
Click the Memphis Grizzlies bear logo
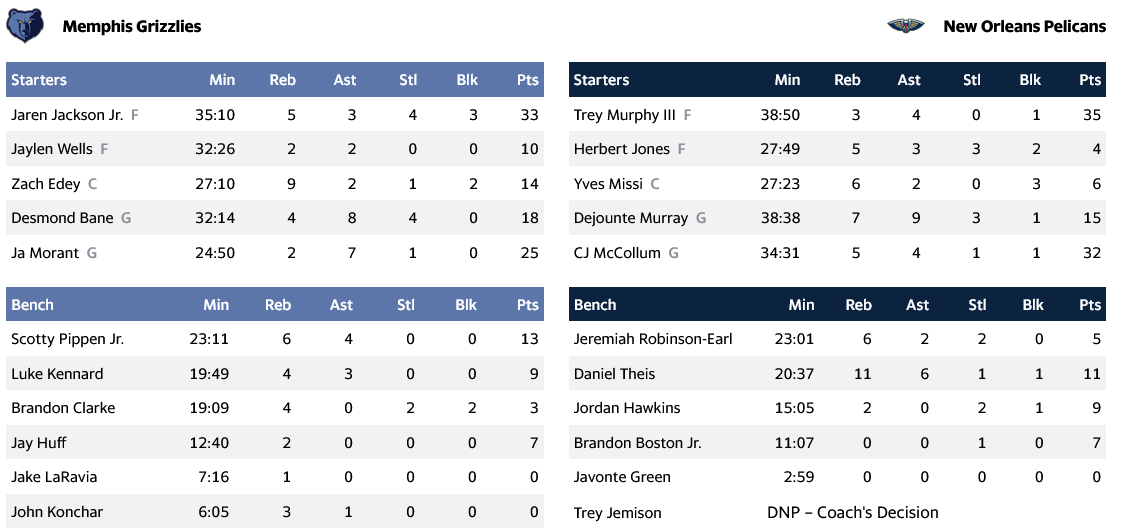[25, 26]
